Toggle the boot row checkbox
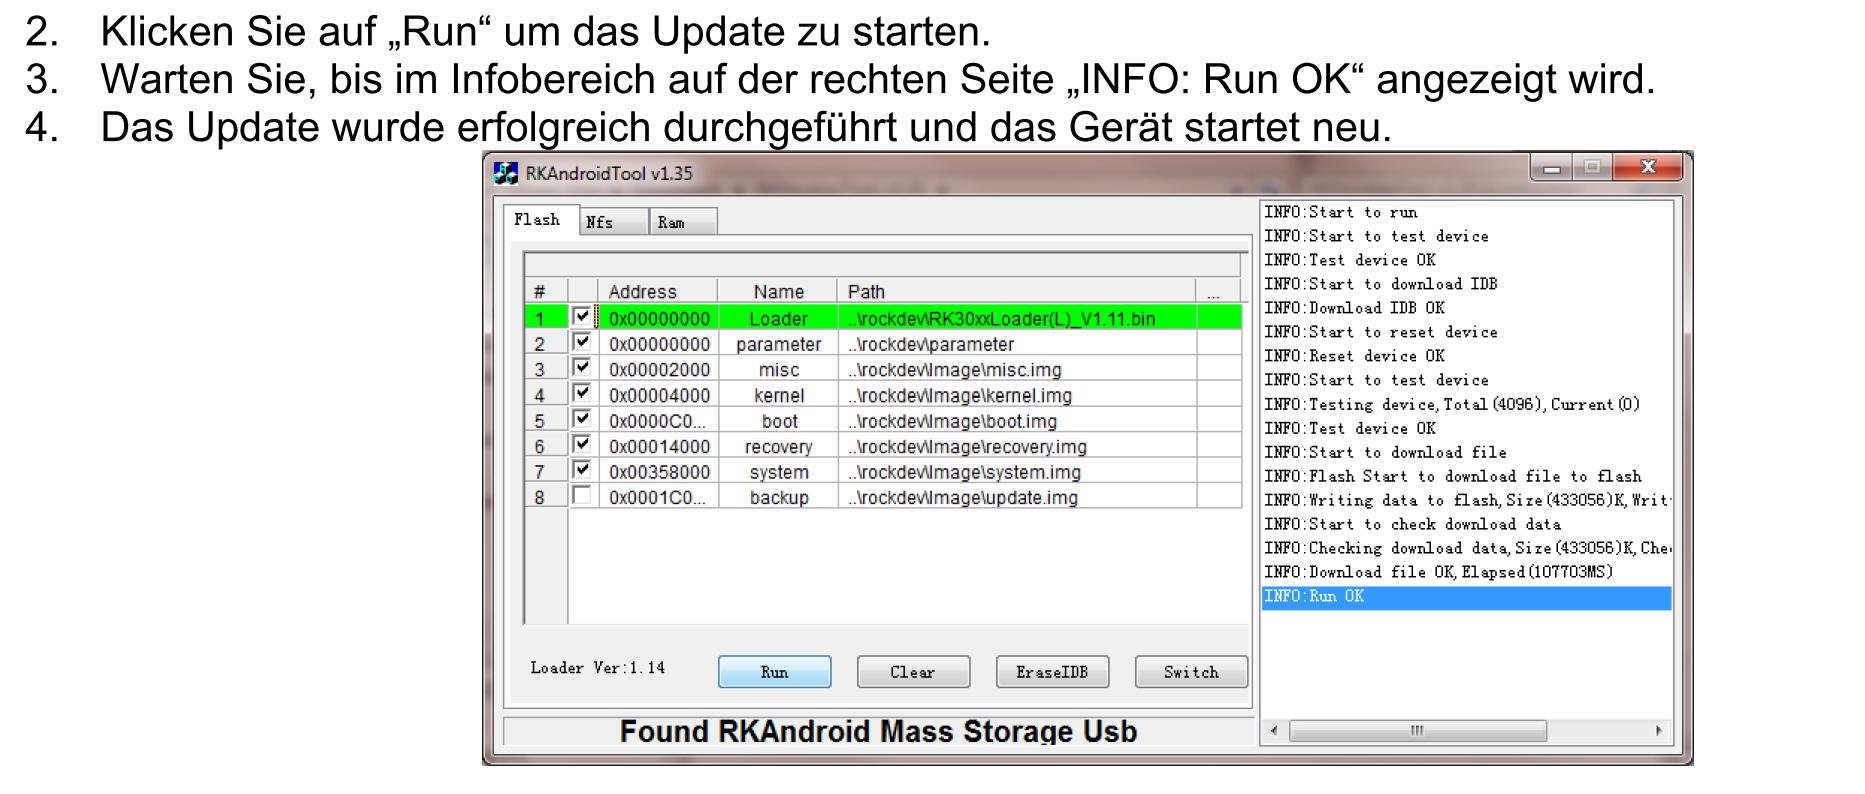 coord(582,418)
